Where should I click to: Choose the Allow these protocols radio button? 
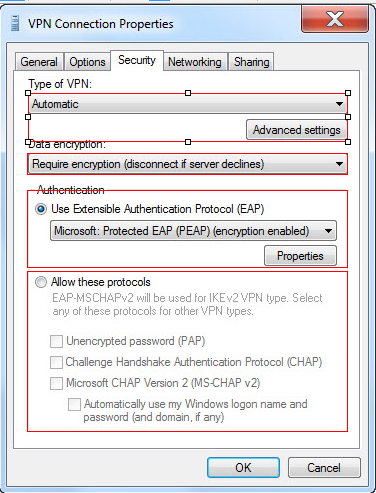pos(41,282)
